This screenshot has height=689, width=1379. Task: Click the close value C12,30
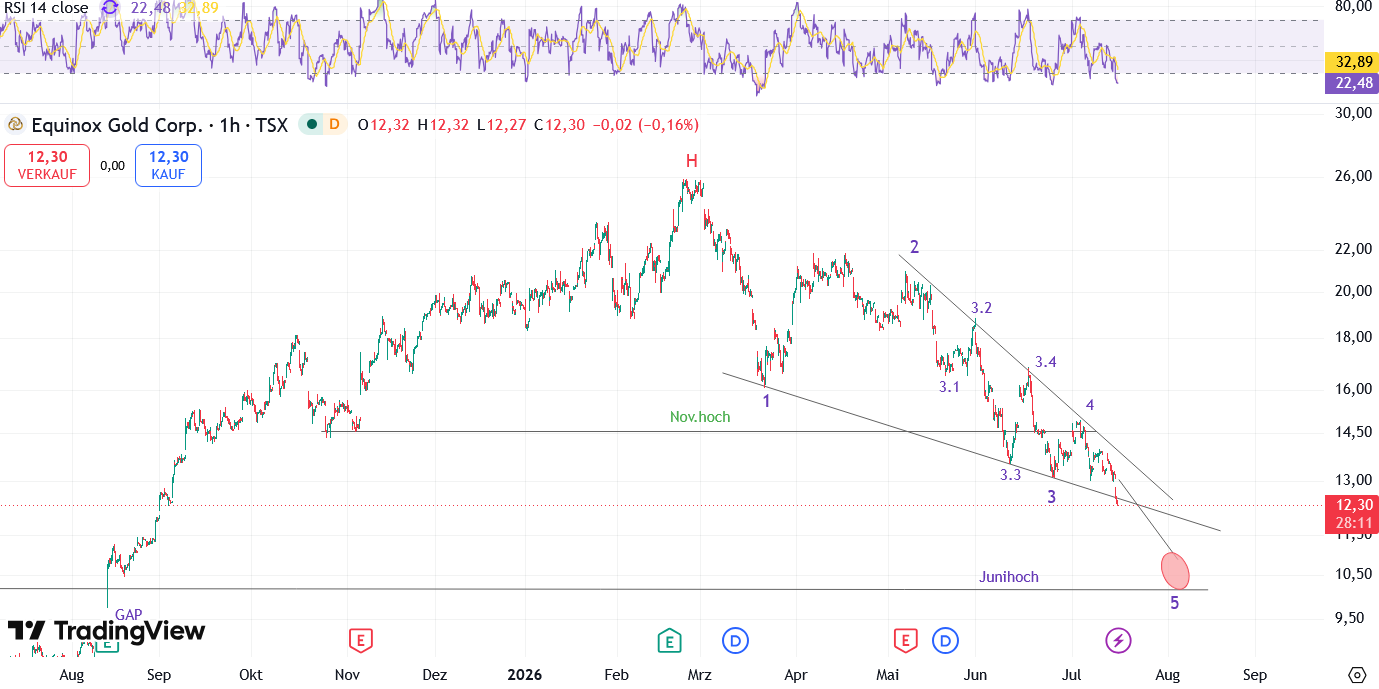point(560,125)
